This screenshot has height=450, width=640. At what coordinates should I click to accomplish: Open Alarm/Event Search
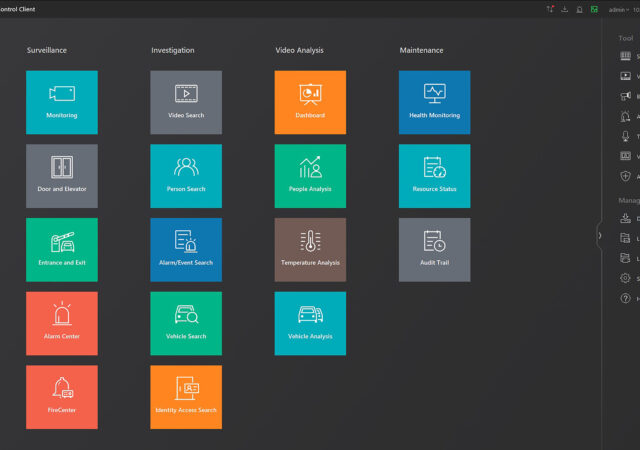point(186,250)
